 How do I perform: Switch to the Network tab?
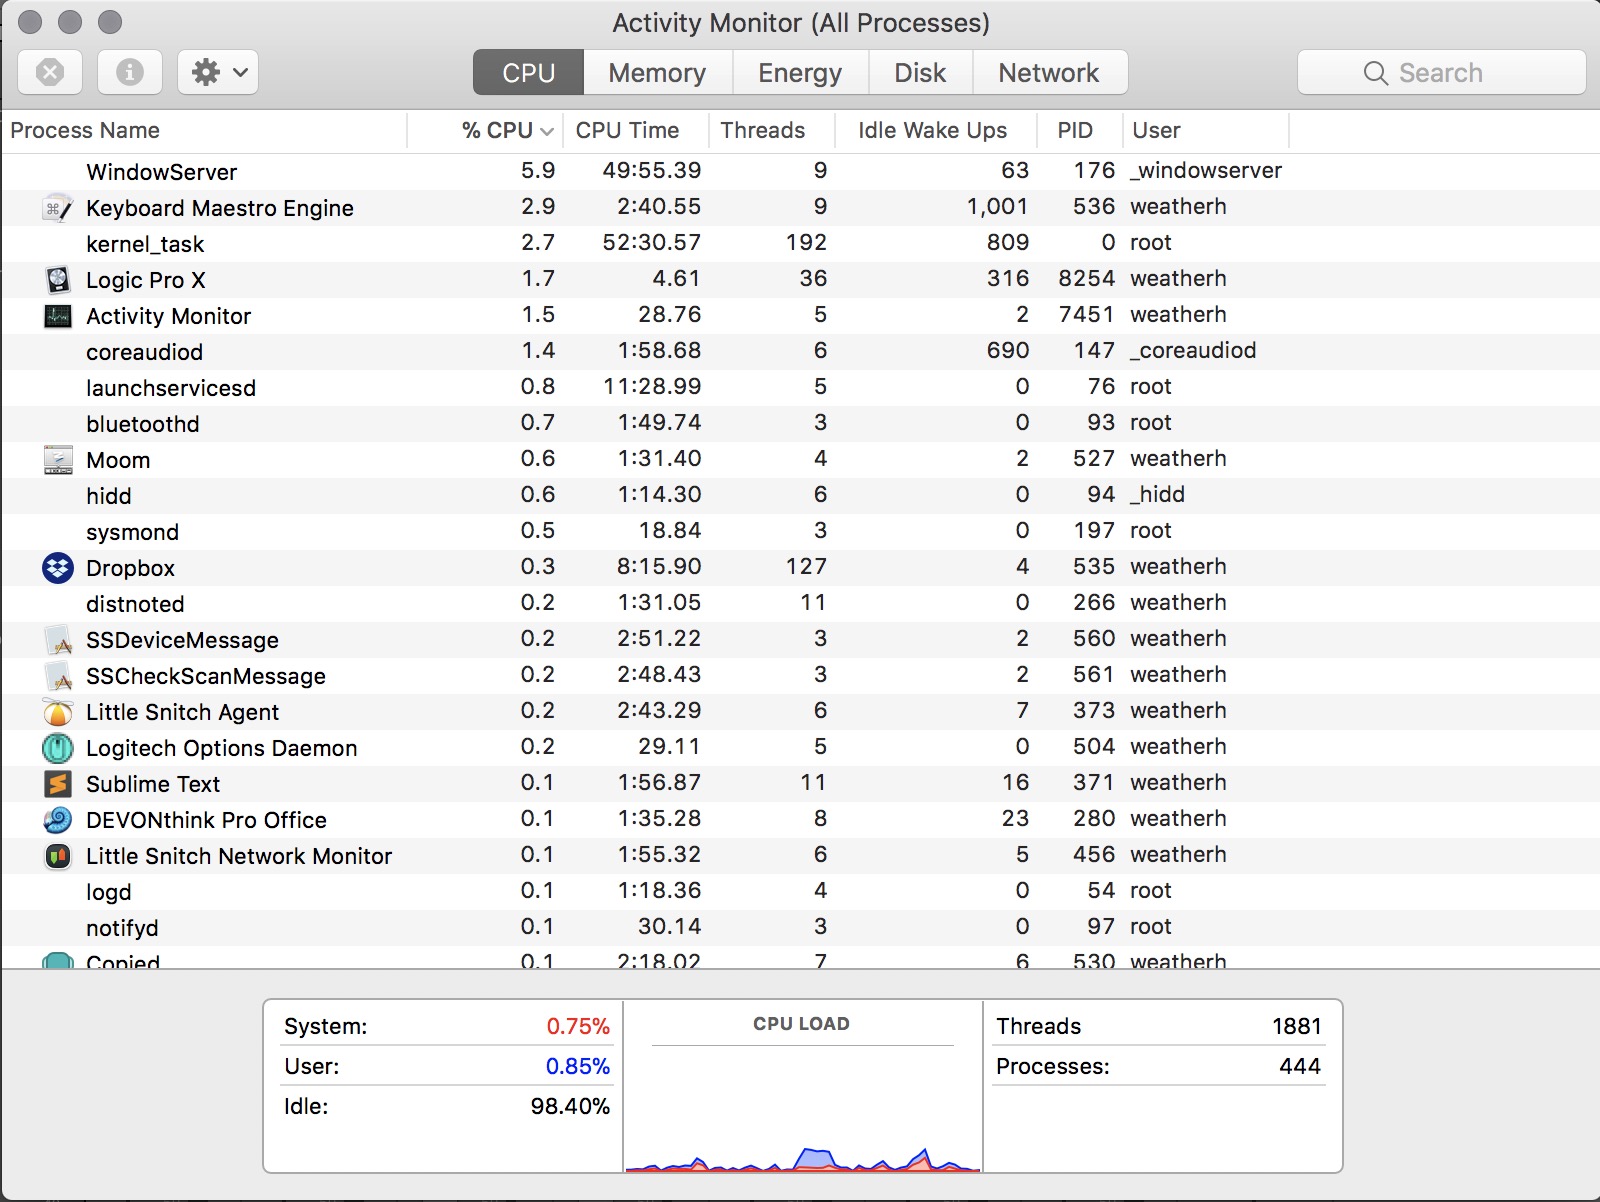click(1049, 72)
